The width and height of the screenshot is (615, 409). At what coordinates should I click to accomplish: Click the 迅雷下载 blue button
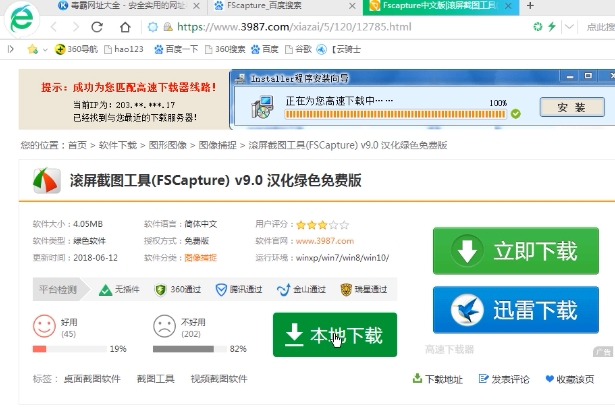tap(516, 310)
